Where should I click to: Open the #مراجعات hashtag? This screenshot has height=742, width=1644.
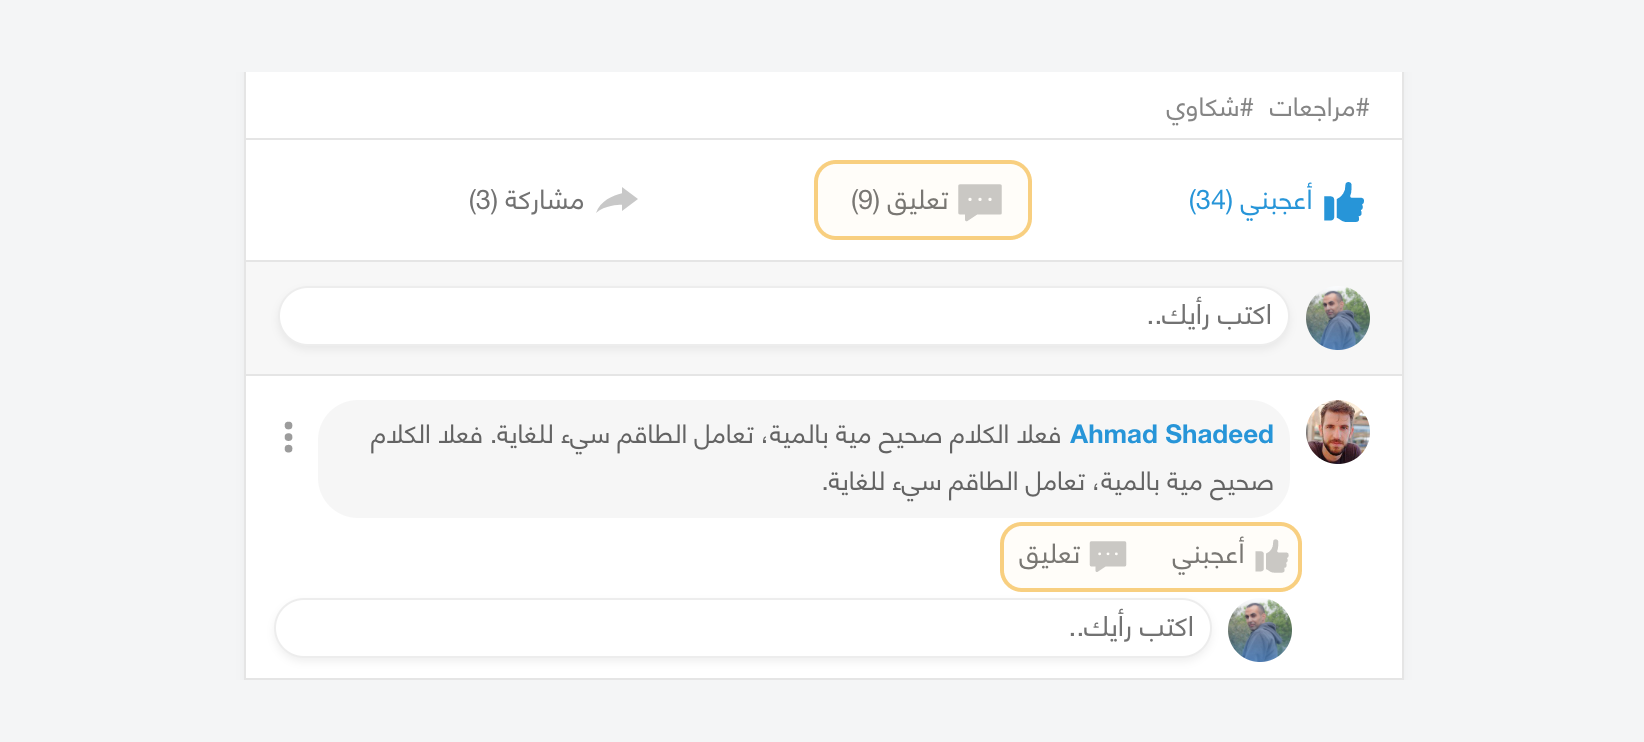click(1319, 108)
